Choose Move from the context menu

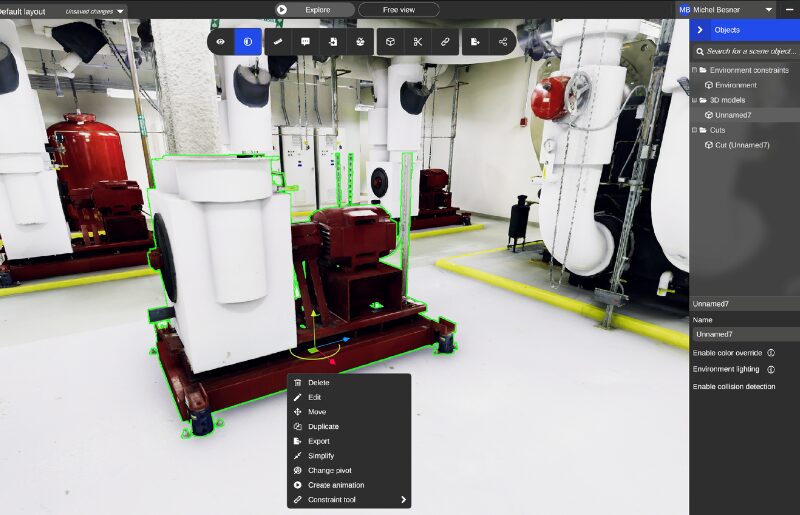point(349,412)
